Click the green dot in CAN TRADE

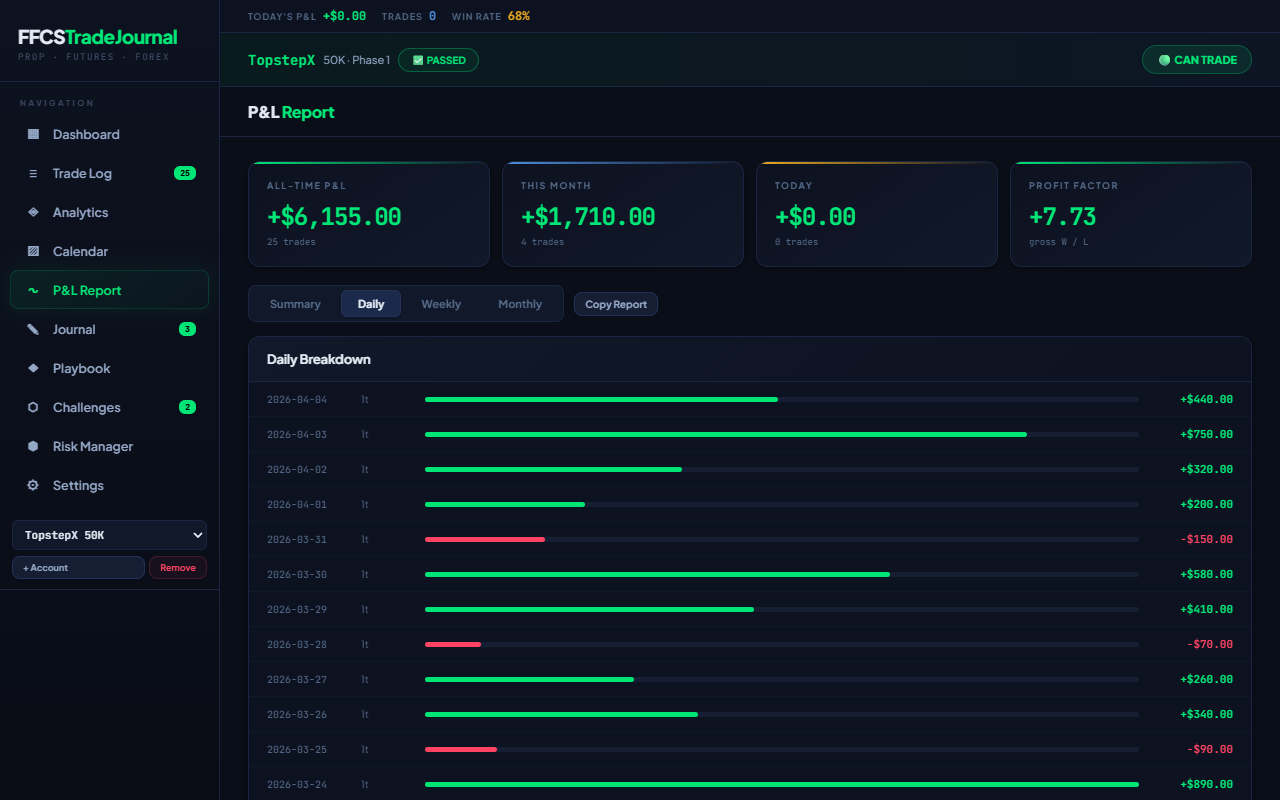[1164, 60]
